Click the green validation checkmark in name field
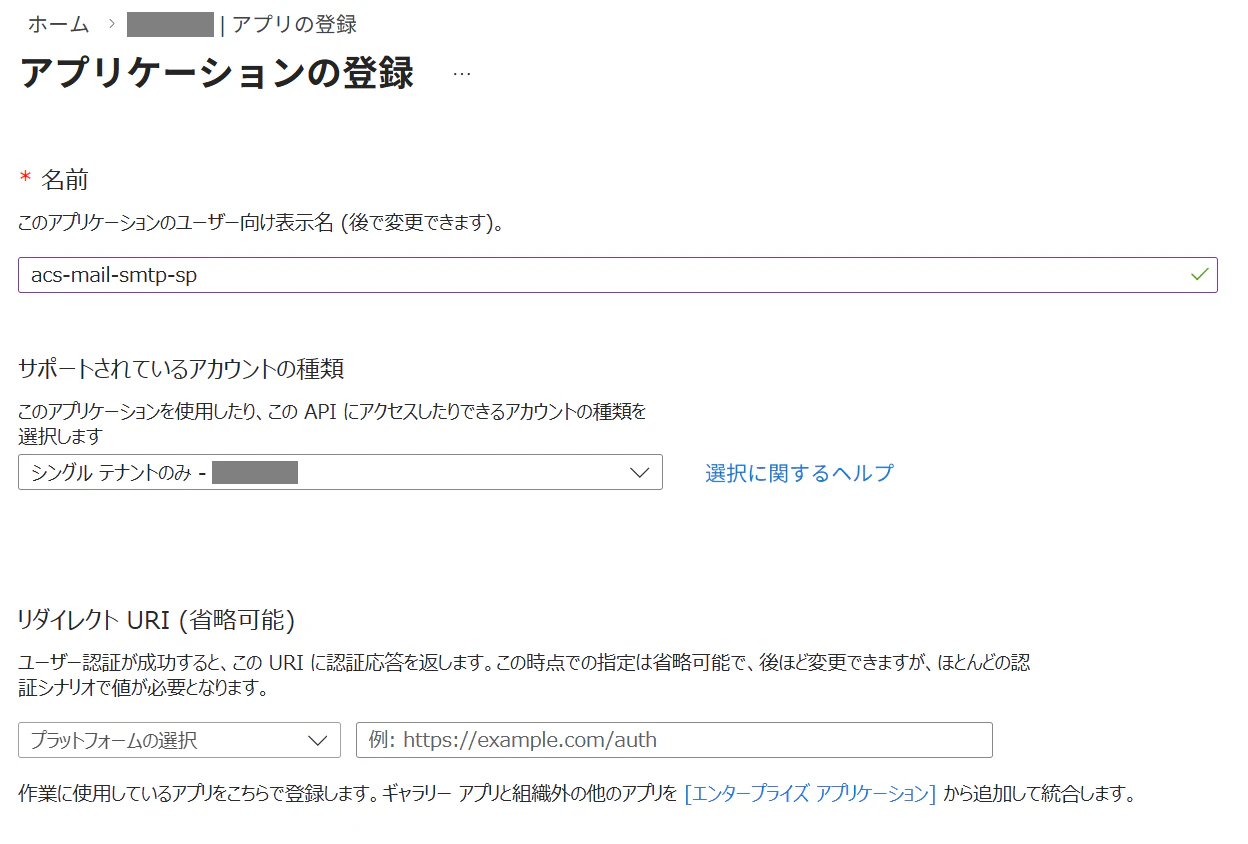This screenshot has width=1248, height=844. click(1200, 274)
